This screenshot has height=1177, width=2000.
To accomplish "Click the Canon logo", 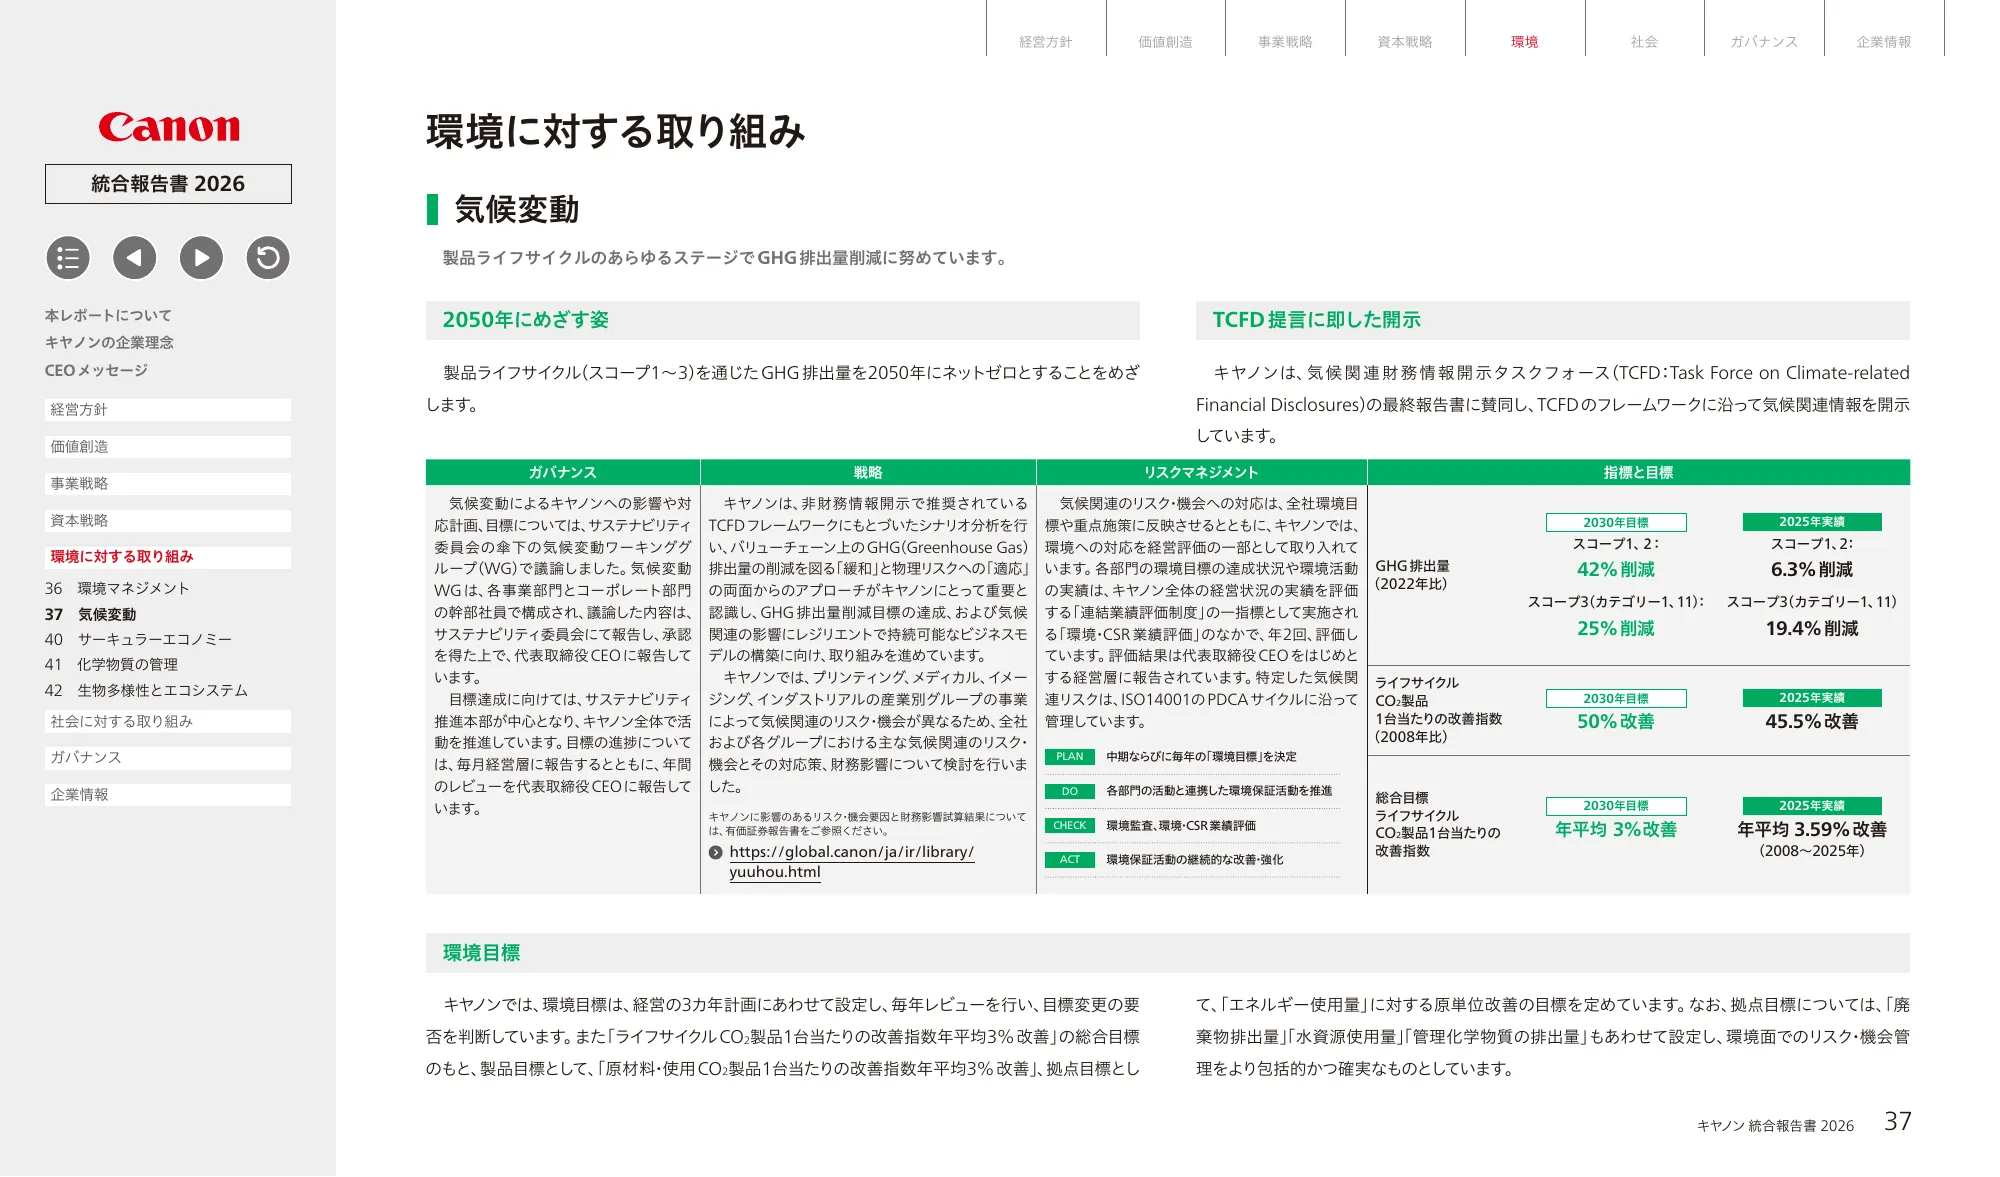I will tap(169, 127).
